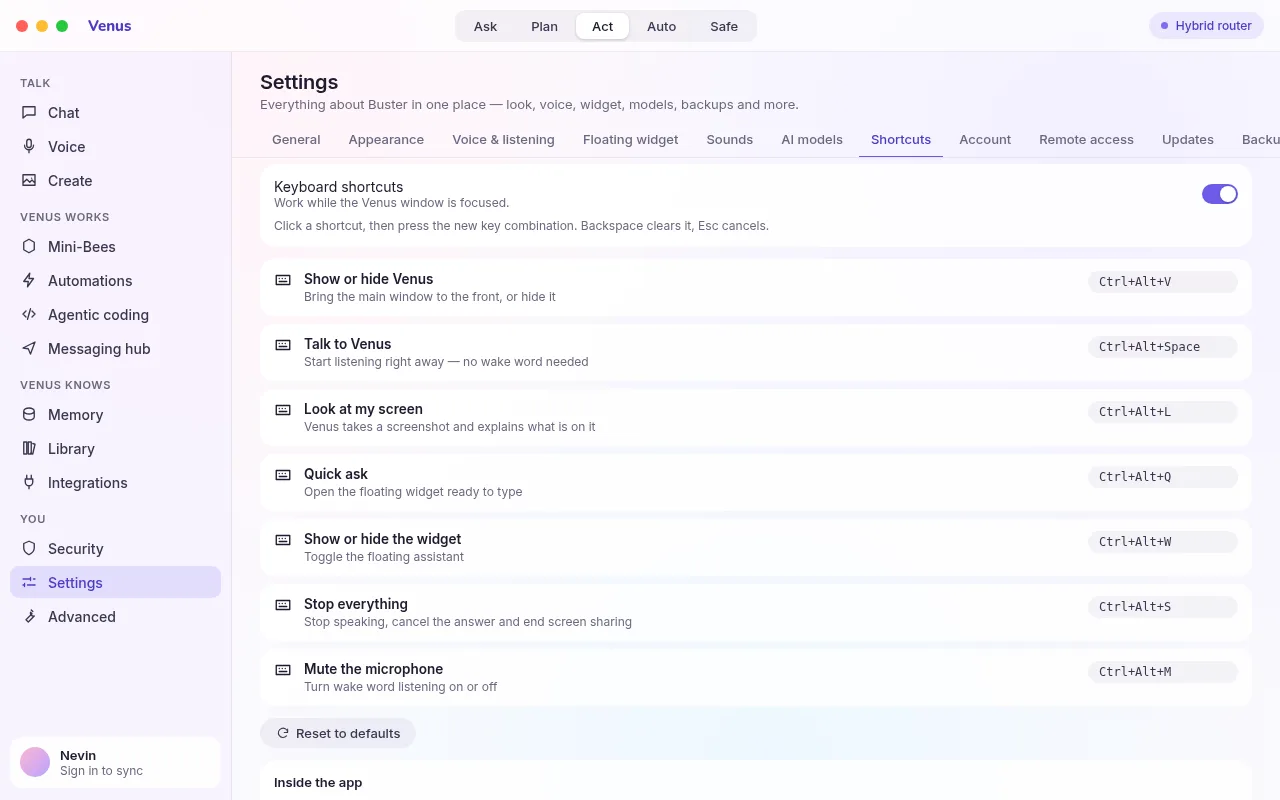This screenshot has height=800, width=1280.
Task: Toggle the Keyboard shortcuts switch off
Action: click(1219, 194)
